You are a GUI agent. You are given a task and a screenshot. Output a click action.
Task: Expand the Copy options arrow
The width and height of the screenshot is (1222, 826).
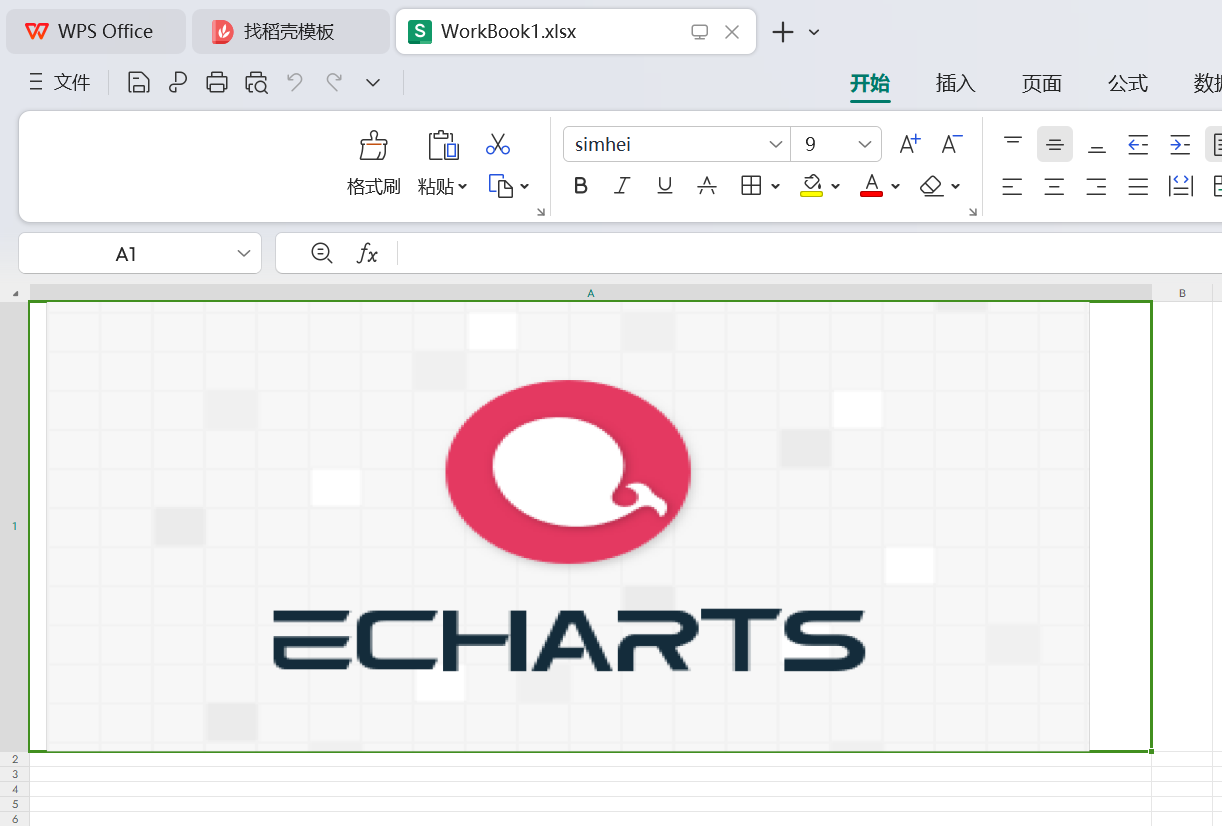click(525, 186)
